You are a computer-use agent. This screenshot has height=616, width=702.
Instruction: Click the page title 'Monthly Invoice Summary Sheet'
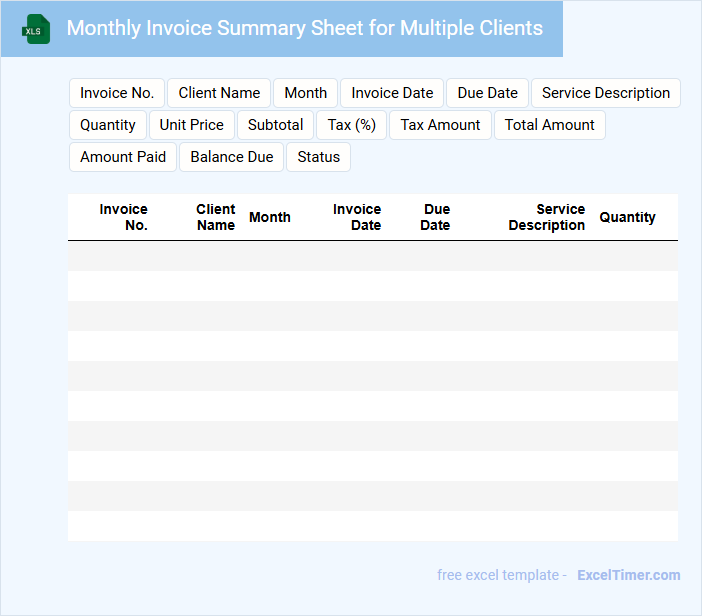coord(304,28)
